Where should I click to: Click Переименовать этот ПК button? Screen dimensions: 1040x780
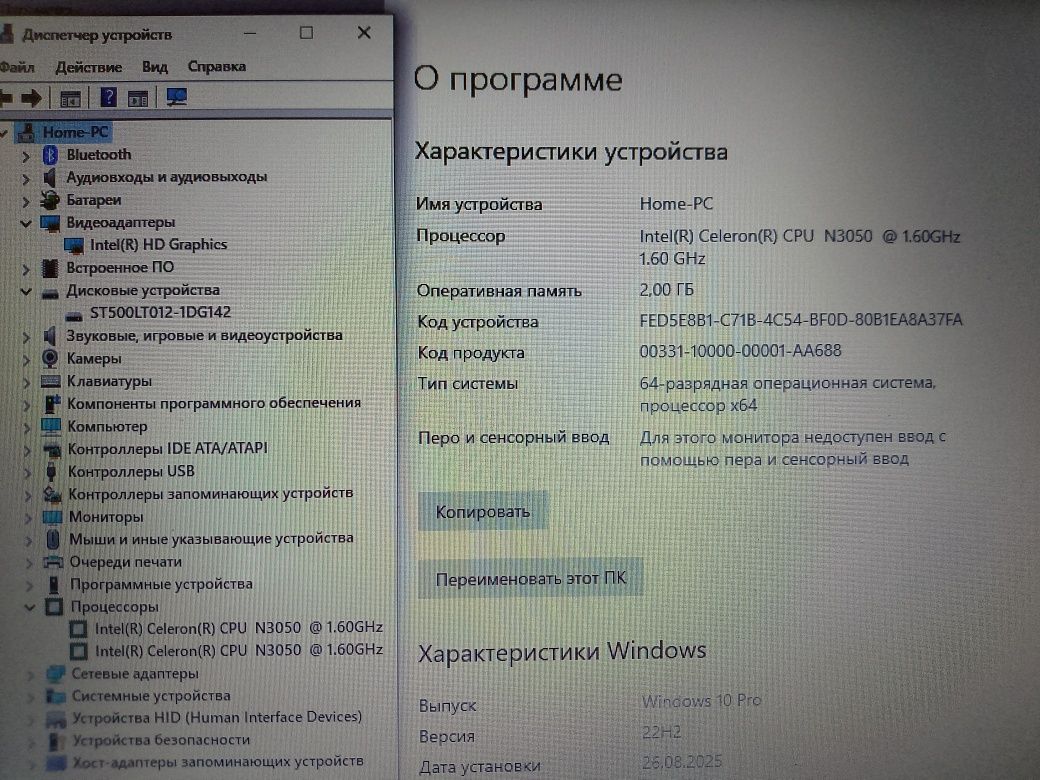[531, 578]
